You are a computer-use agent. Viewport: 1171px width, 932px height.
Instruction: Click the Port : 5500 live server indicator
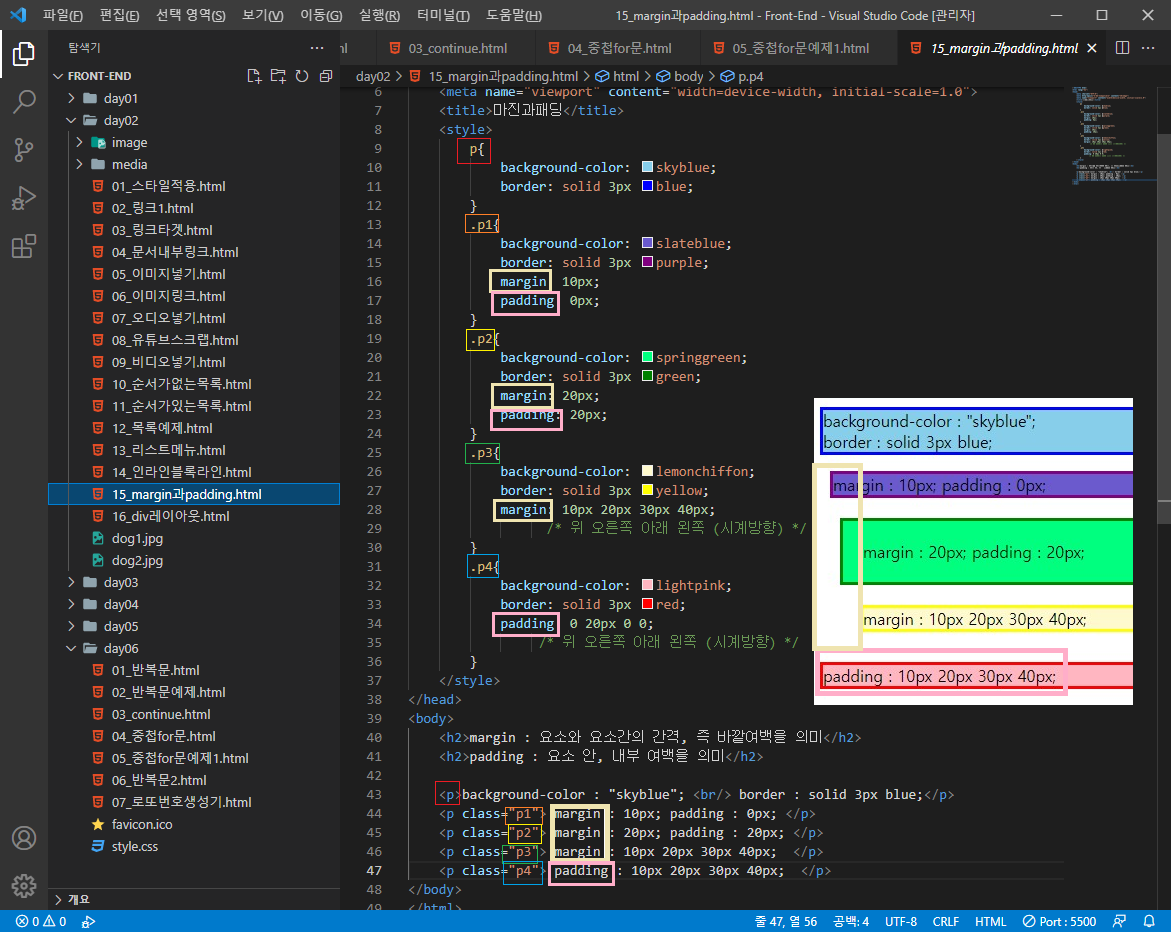1059,922
